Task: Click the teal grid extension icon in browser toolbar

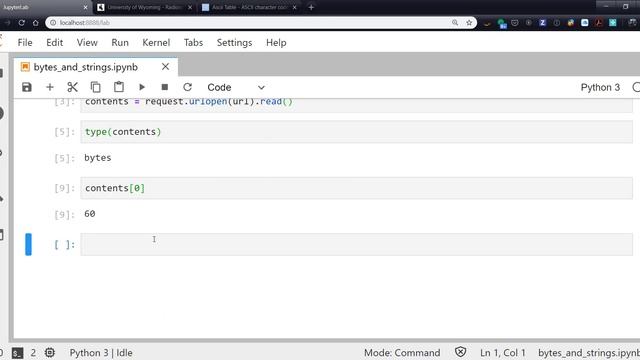Action: 613,23
